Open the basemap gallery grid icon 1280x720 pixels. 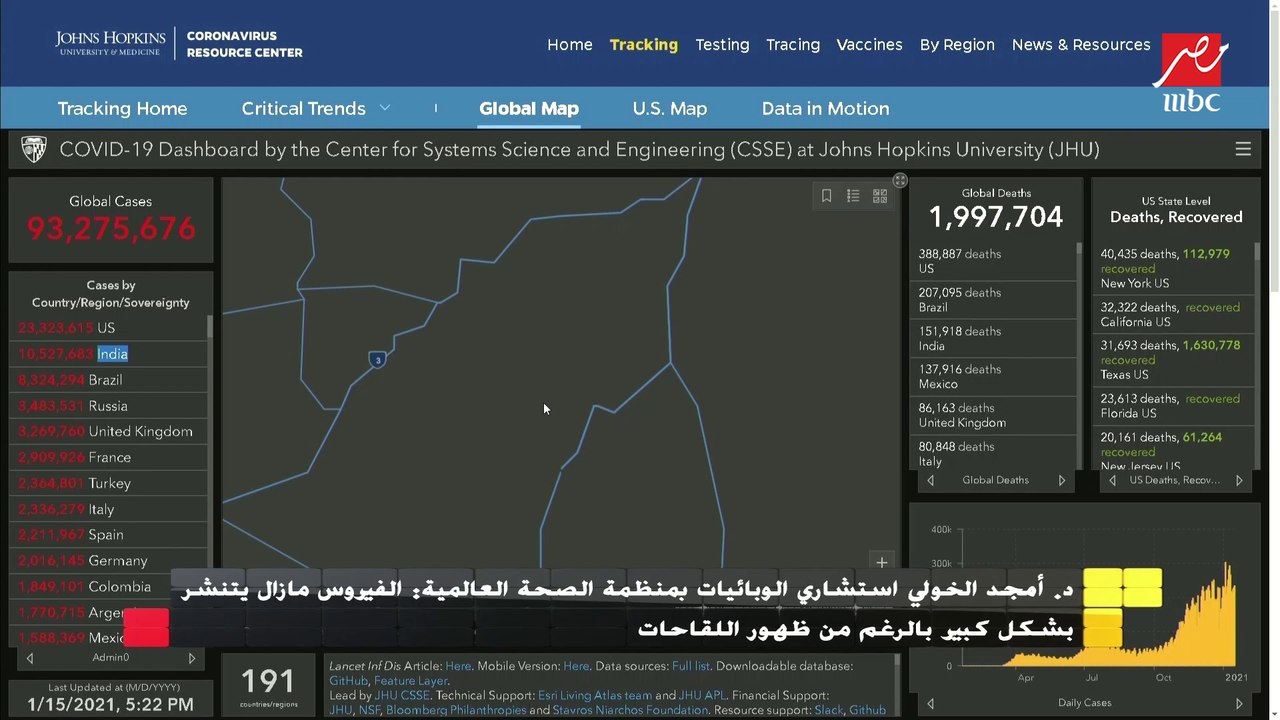tap(880, 196)
